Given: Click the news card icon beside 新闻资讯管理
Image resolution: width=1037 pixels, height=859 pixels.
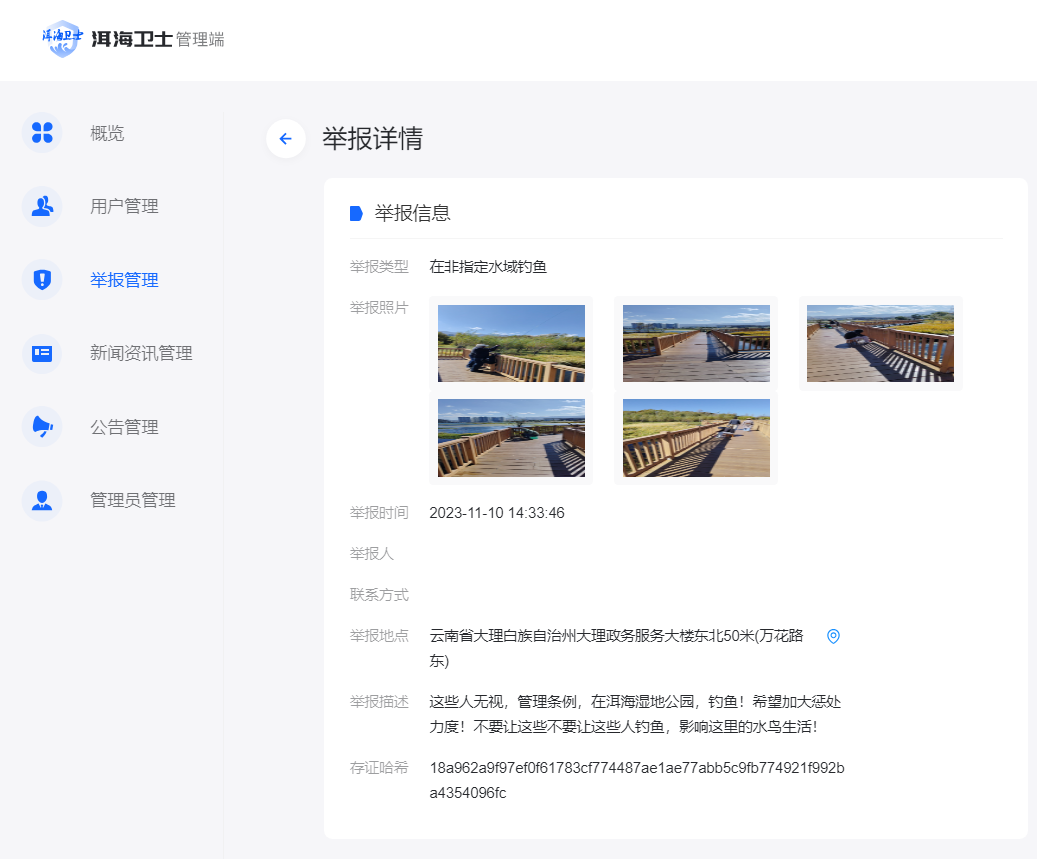Looking at the screenshot, I should [42, 353].
